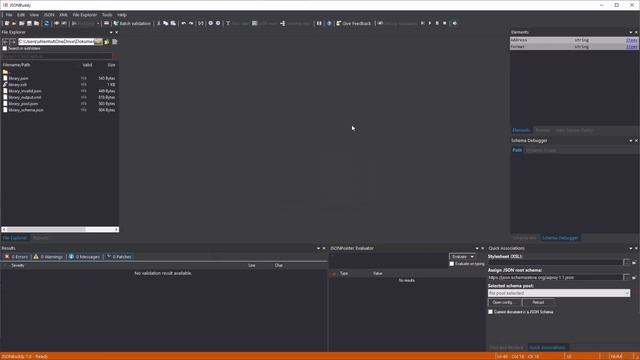Click the Paste toolbar icon
This screenshot has height=360, width=640.
point(173,23)
